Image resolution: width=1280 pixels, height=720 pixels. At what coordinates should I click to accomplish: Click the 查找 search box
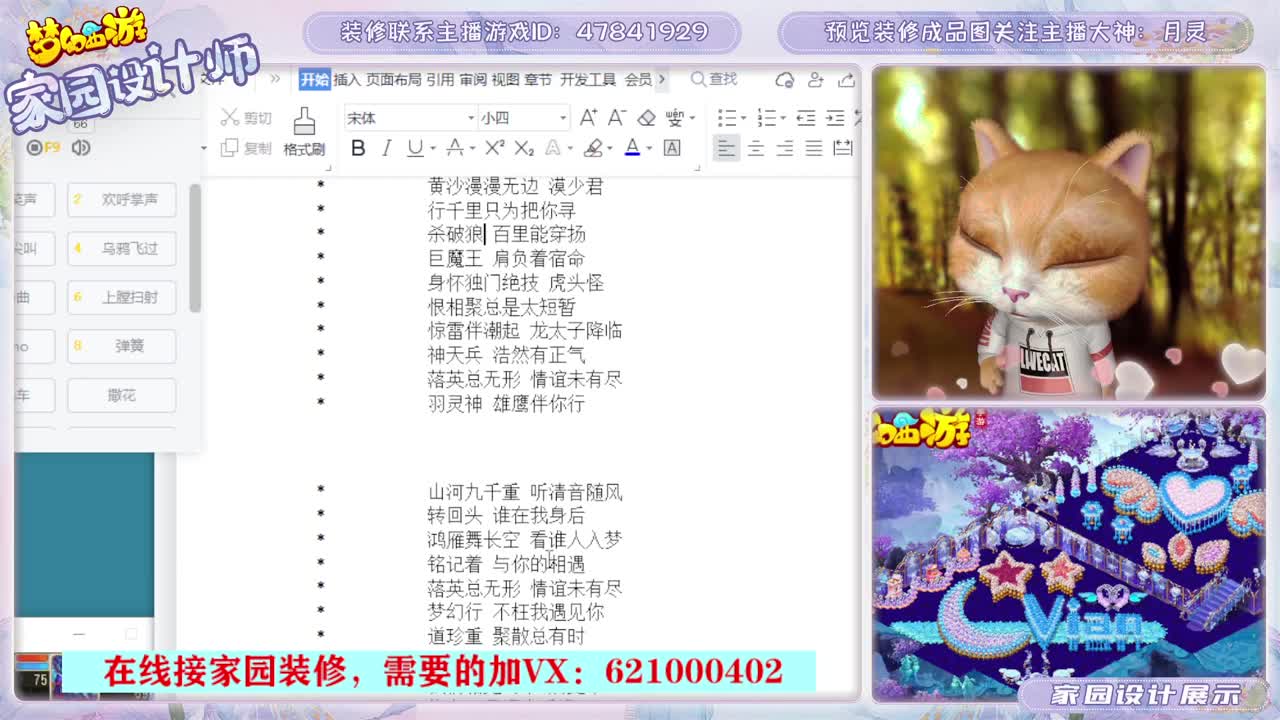click(714, 79)
